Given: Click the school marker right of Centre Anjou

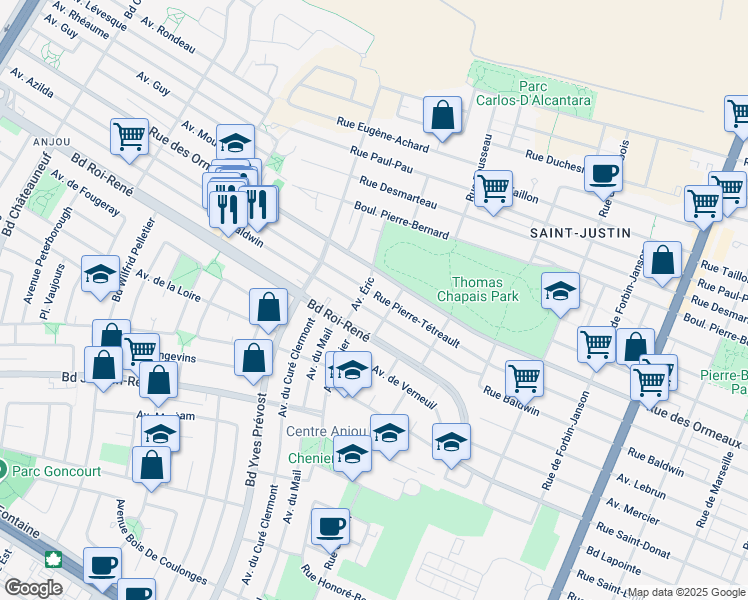Looking at the screenshot, I should point(389,434).
